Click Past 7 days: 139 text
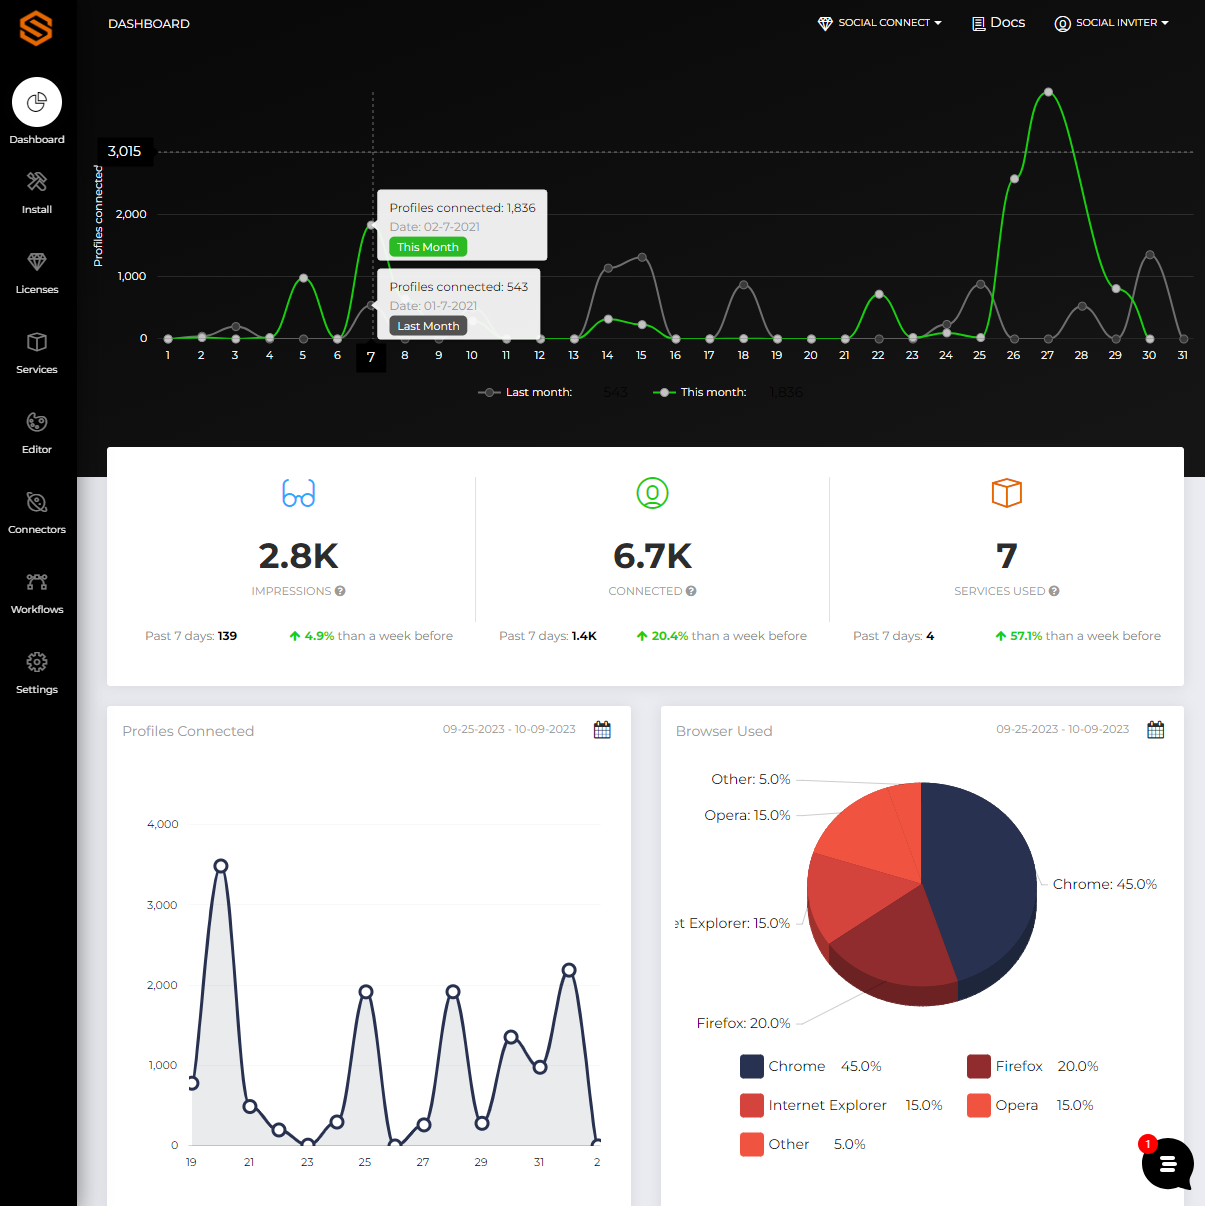The image size is (1205, 1206). click(x=191, y=636)
